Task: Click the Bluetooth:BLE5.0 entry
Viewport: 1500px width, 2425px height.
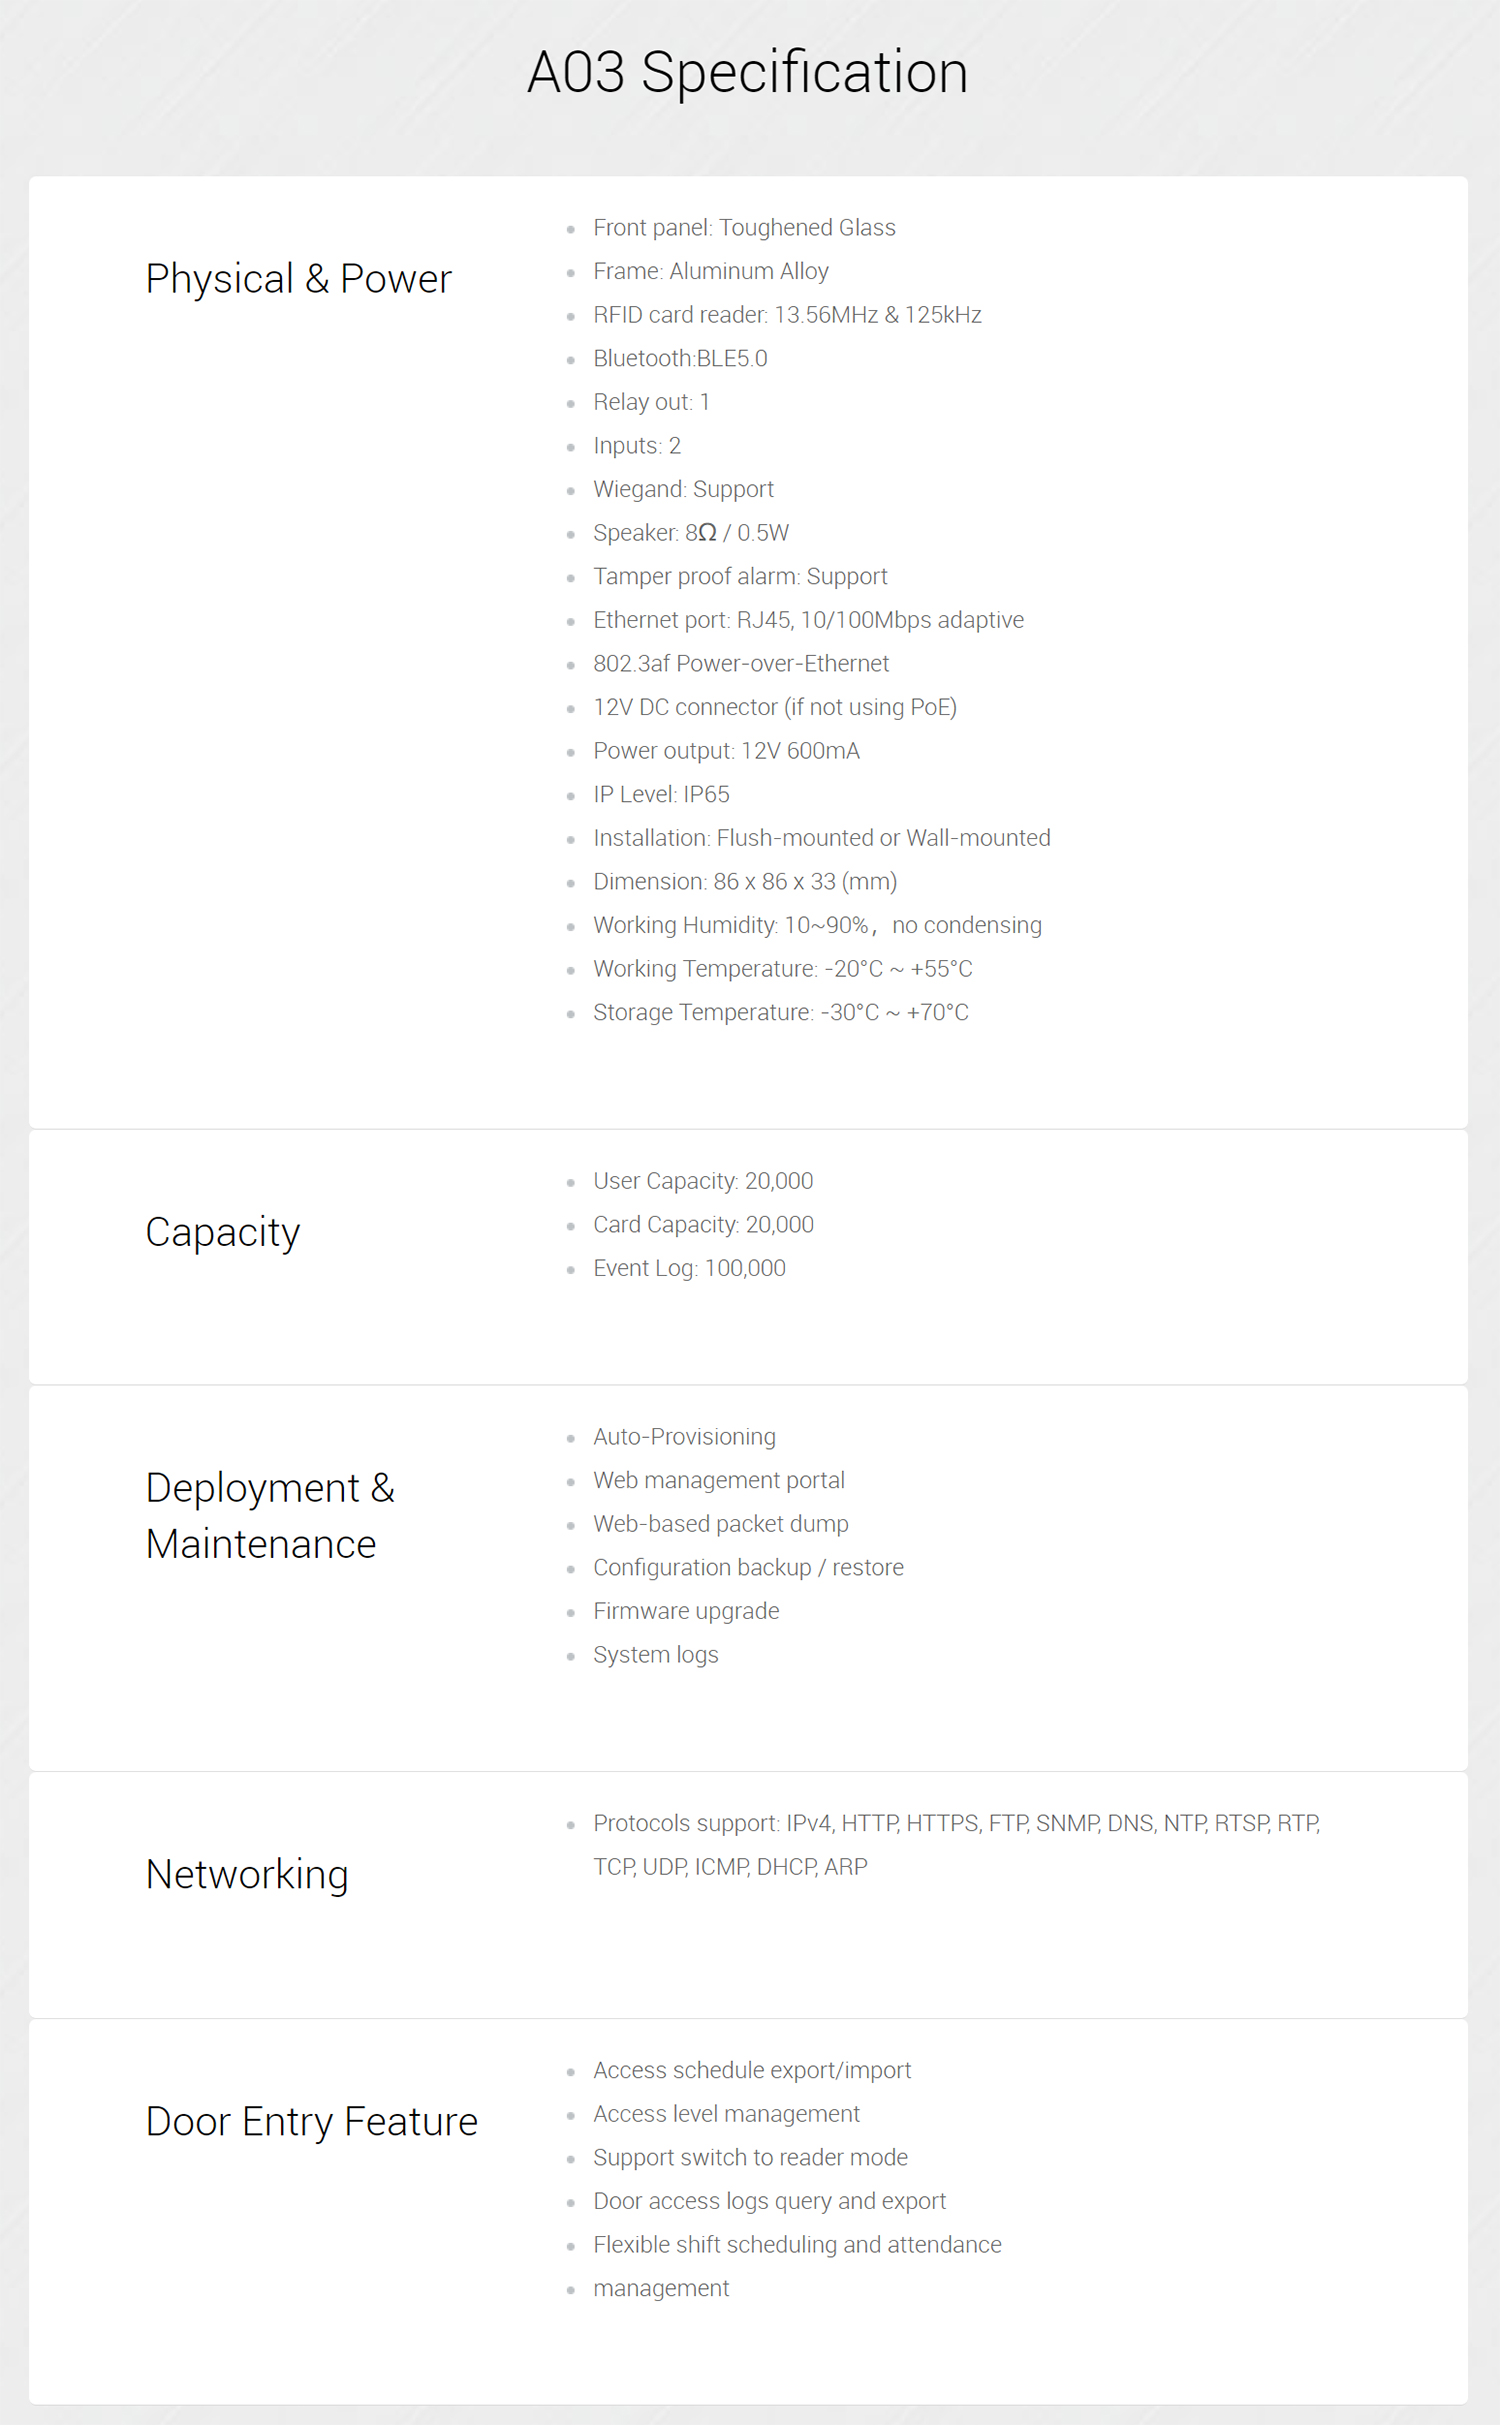Action: tap(680, 358)
